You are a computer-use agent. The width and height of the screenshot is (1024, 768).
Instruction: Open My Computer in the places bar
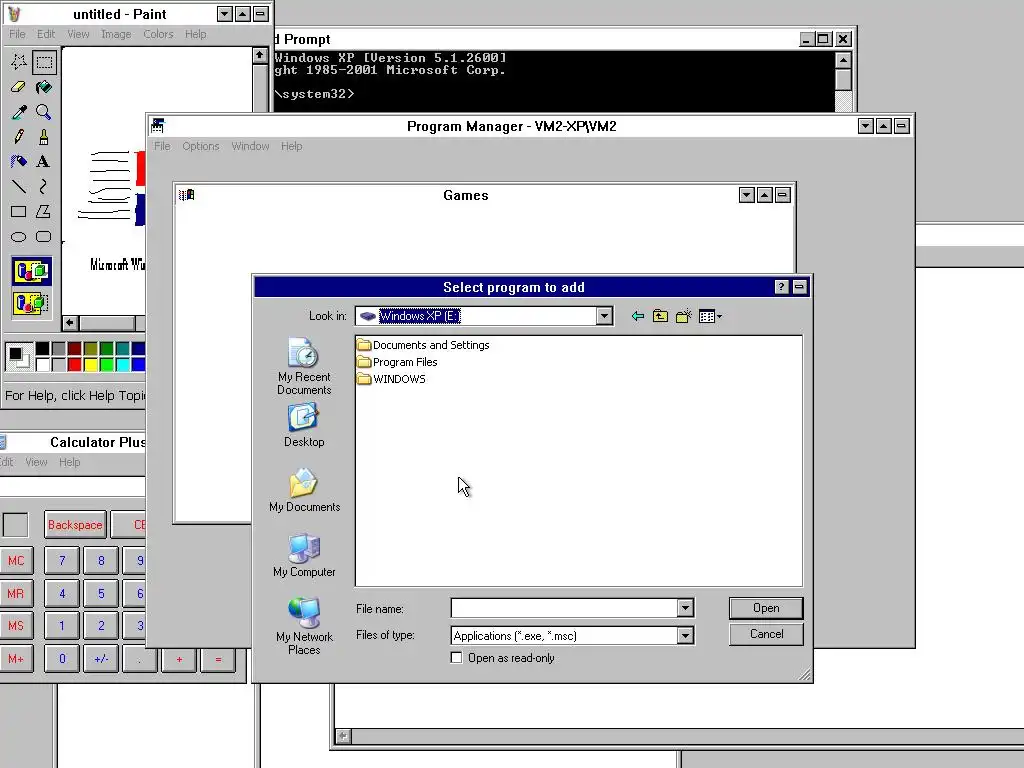(x=304, y=555)
